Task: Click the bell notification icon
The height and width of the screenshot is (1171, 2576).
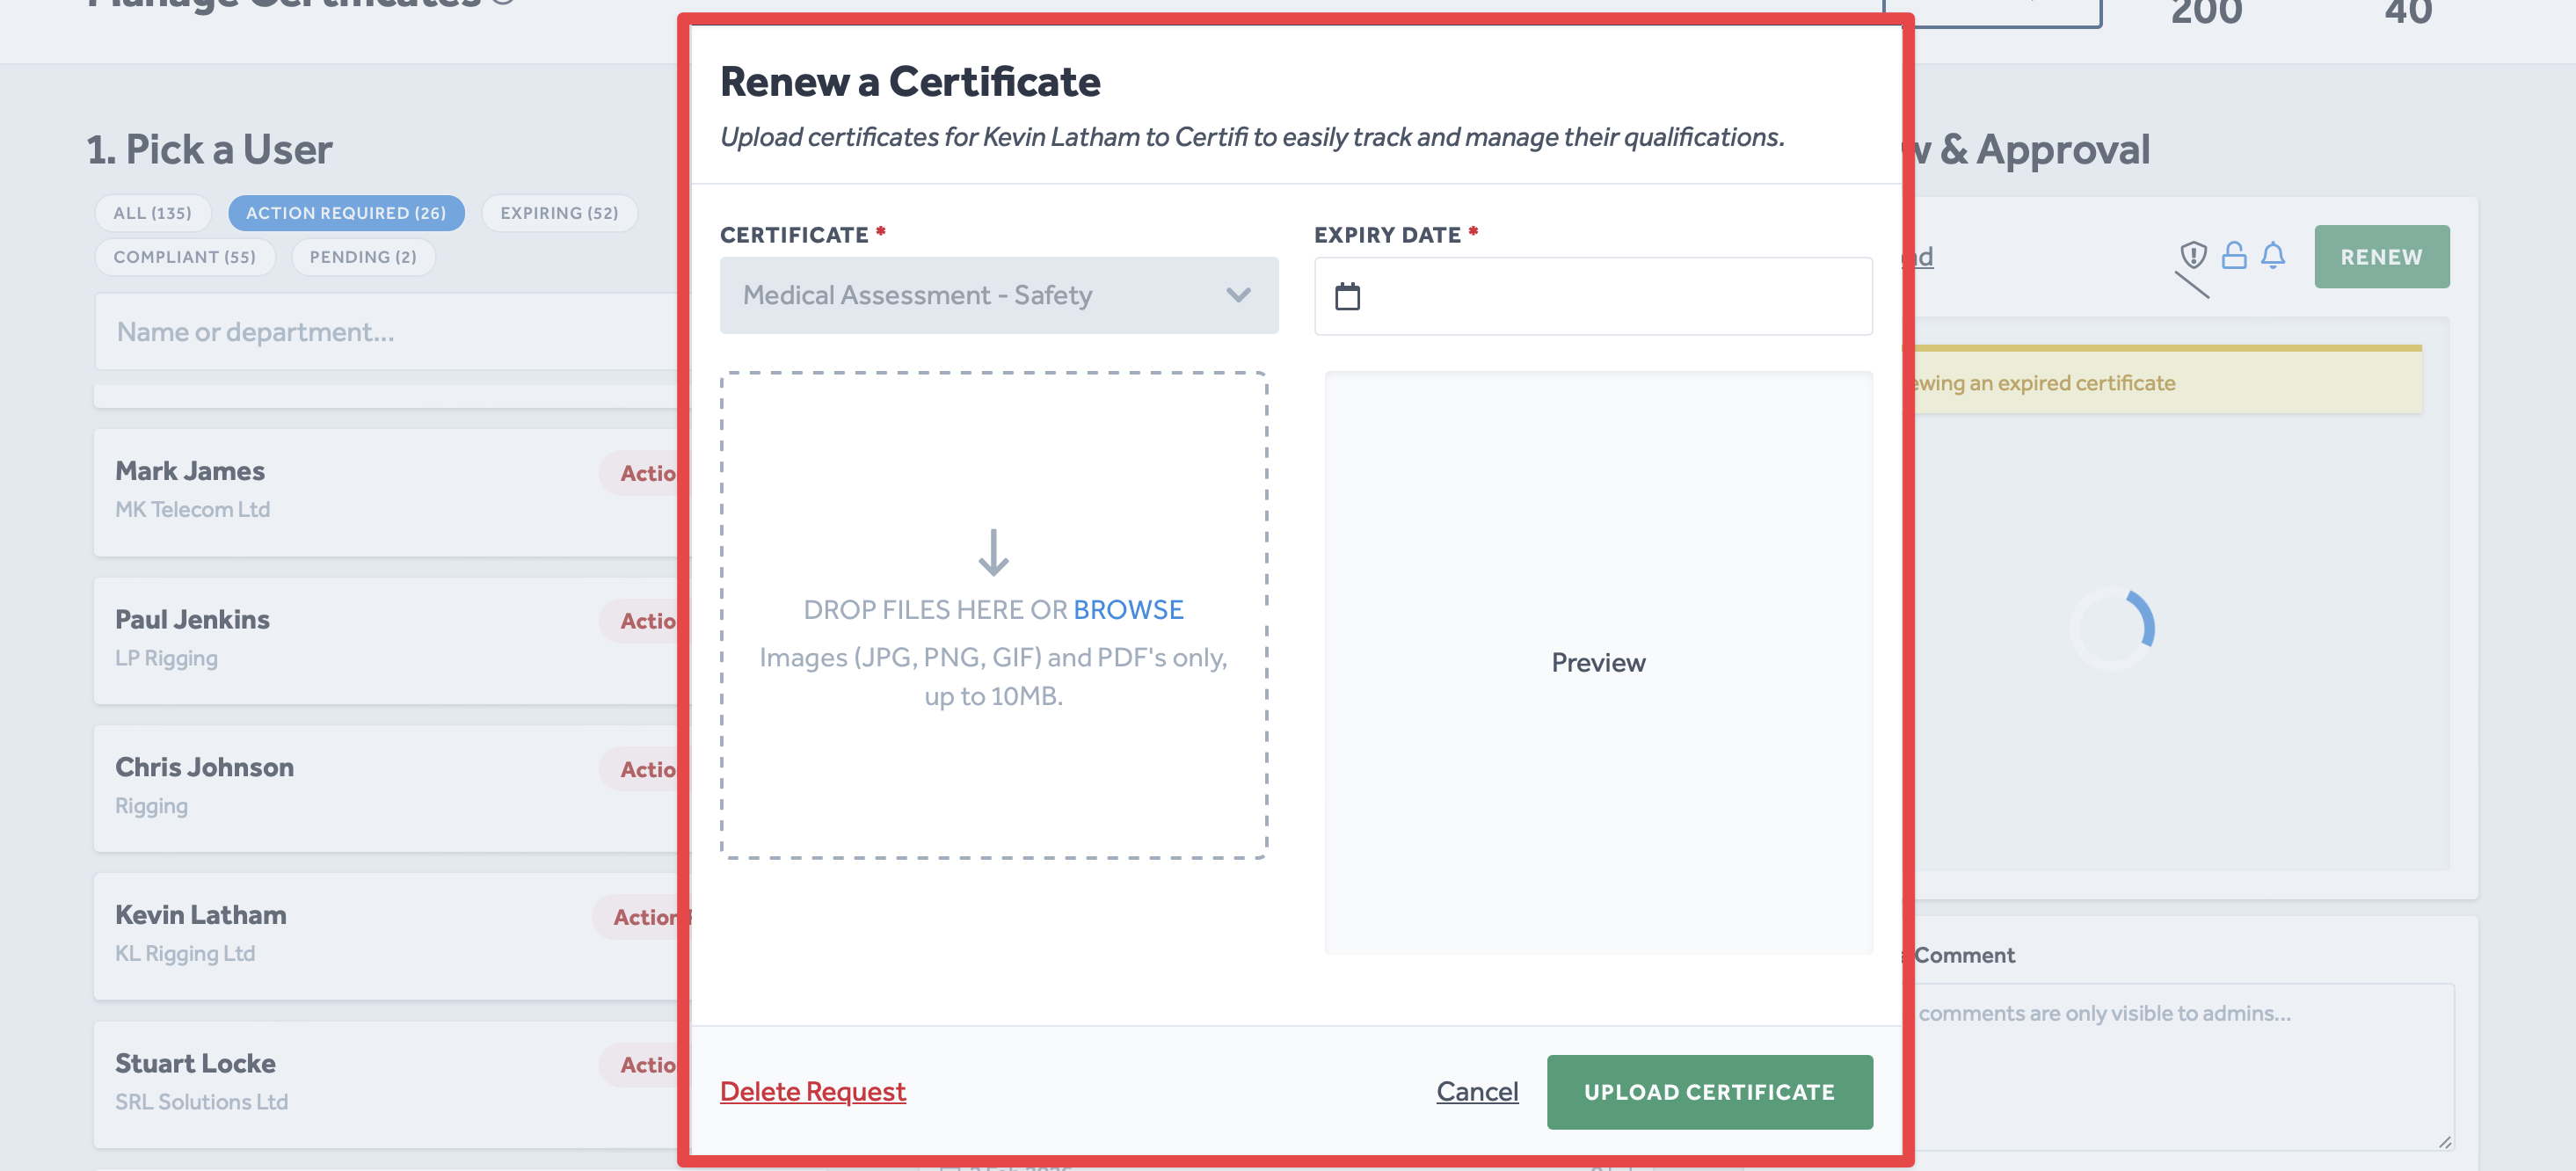Action: [x=2273, y=256]
